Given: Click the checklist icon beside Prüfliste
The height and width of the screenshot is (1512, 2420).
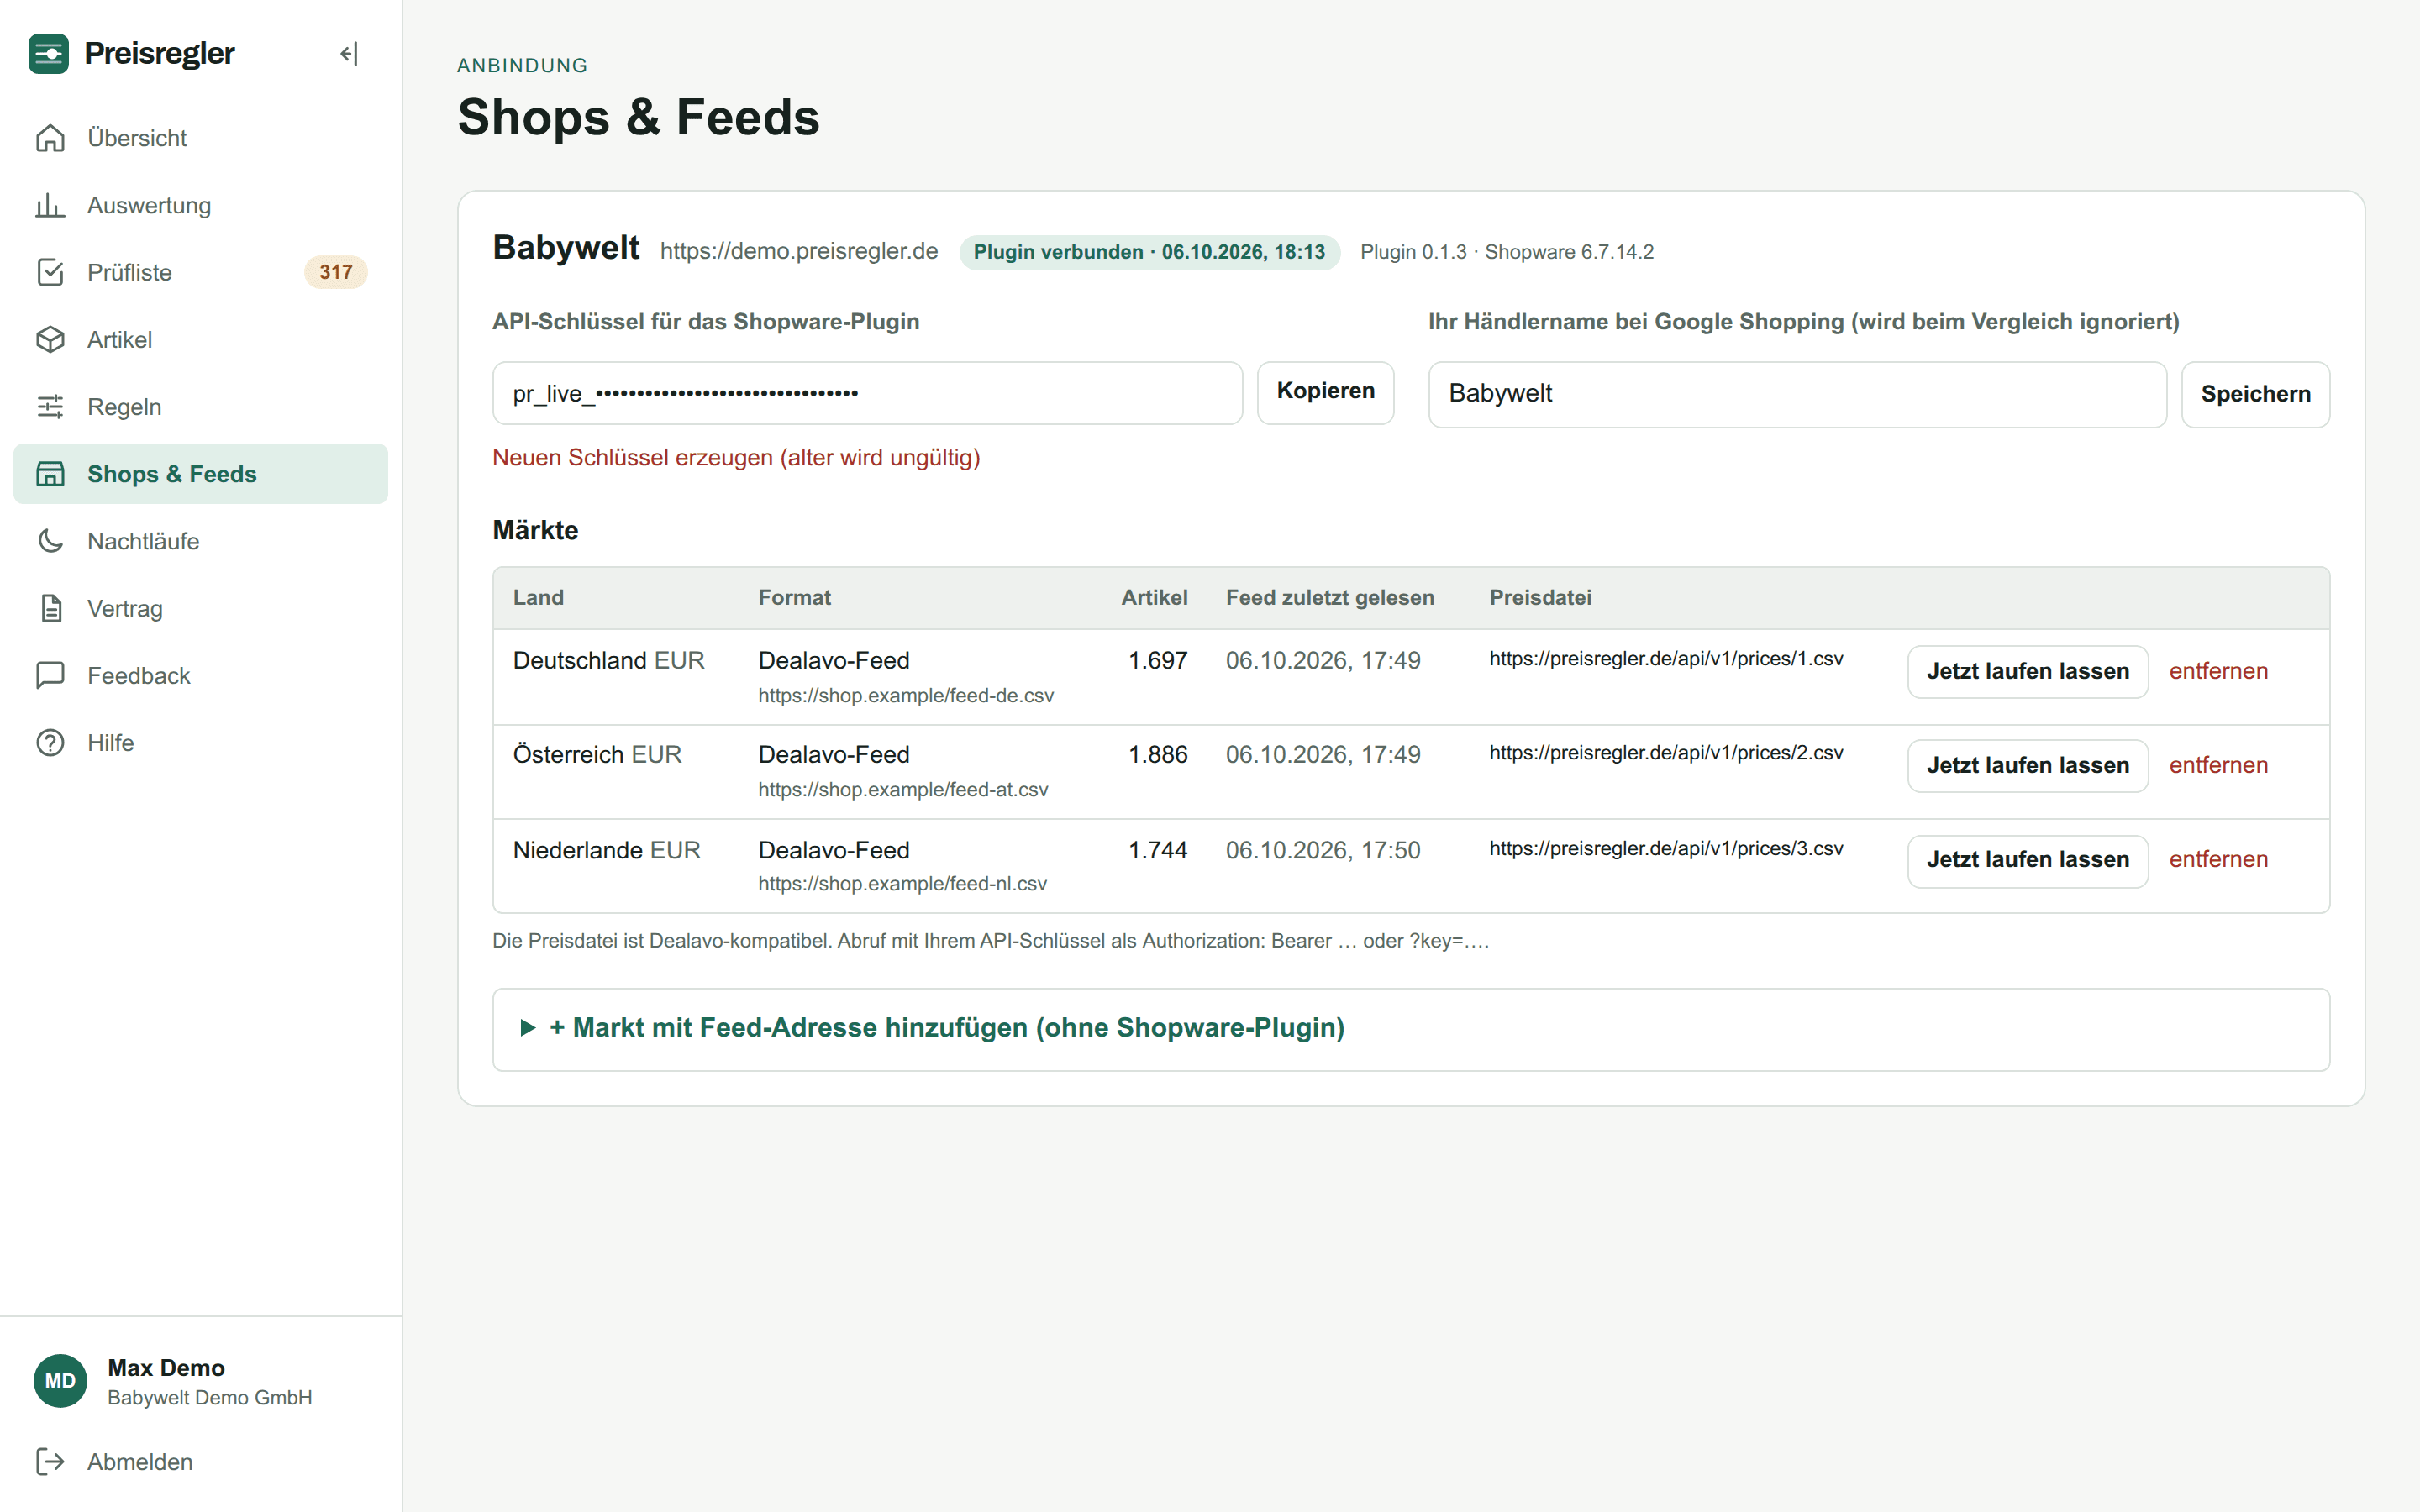Looking at the screenshot, I should (50, 272).
